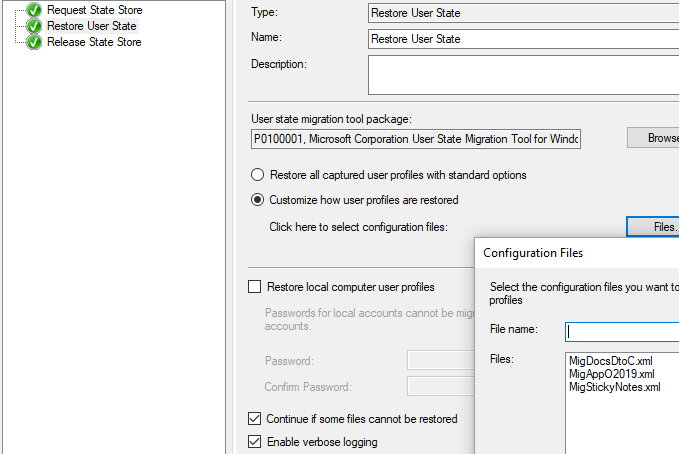This screenshot has height=454, width=679.
Task: Select the Request State Store step label
Action: 94,10
